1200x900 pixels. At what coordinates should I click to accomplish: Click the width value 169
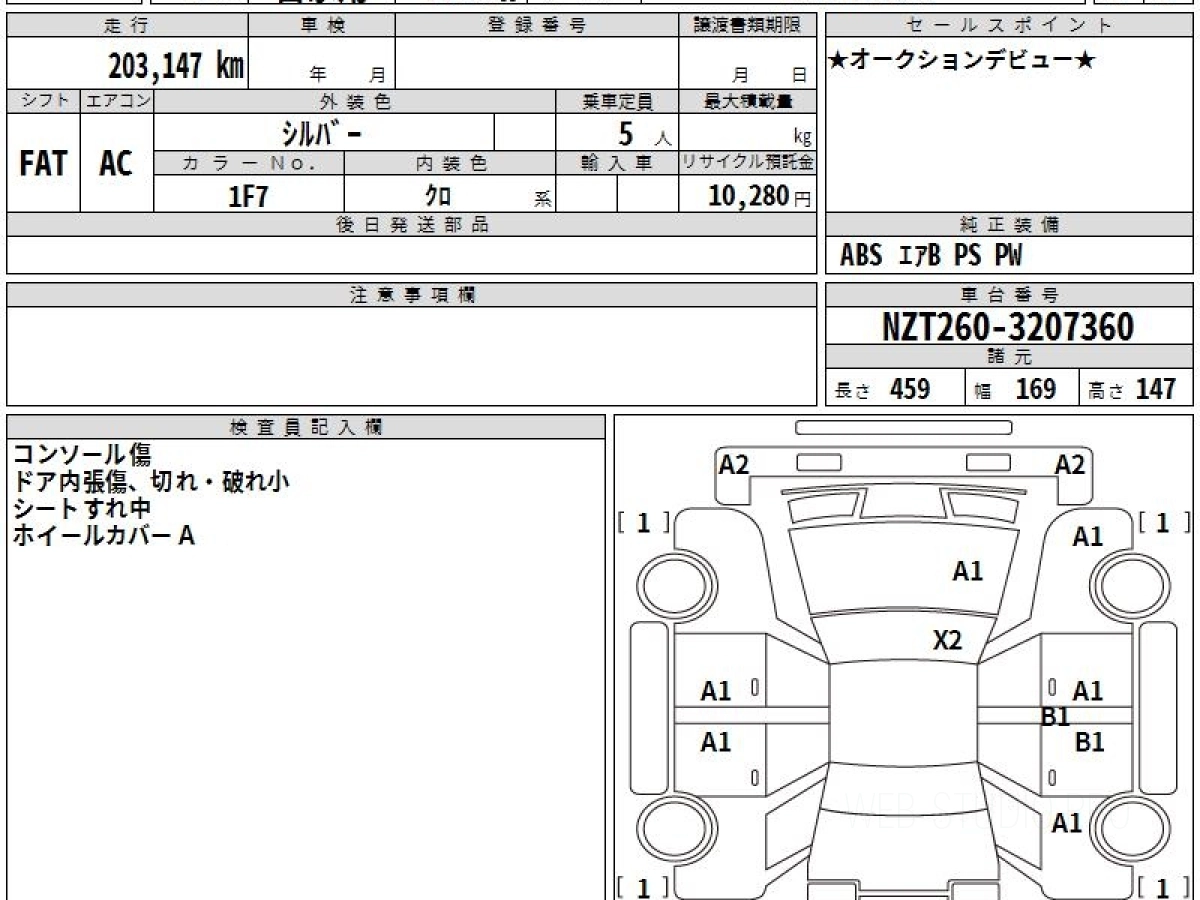point(1035,389)
